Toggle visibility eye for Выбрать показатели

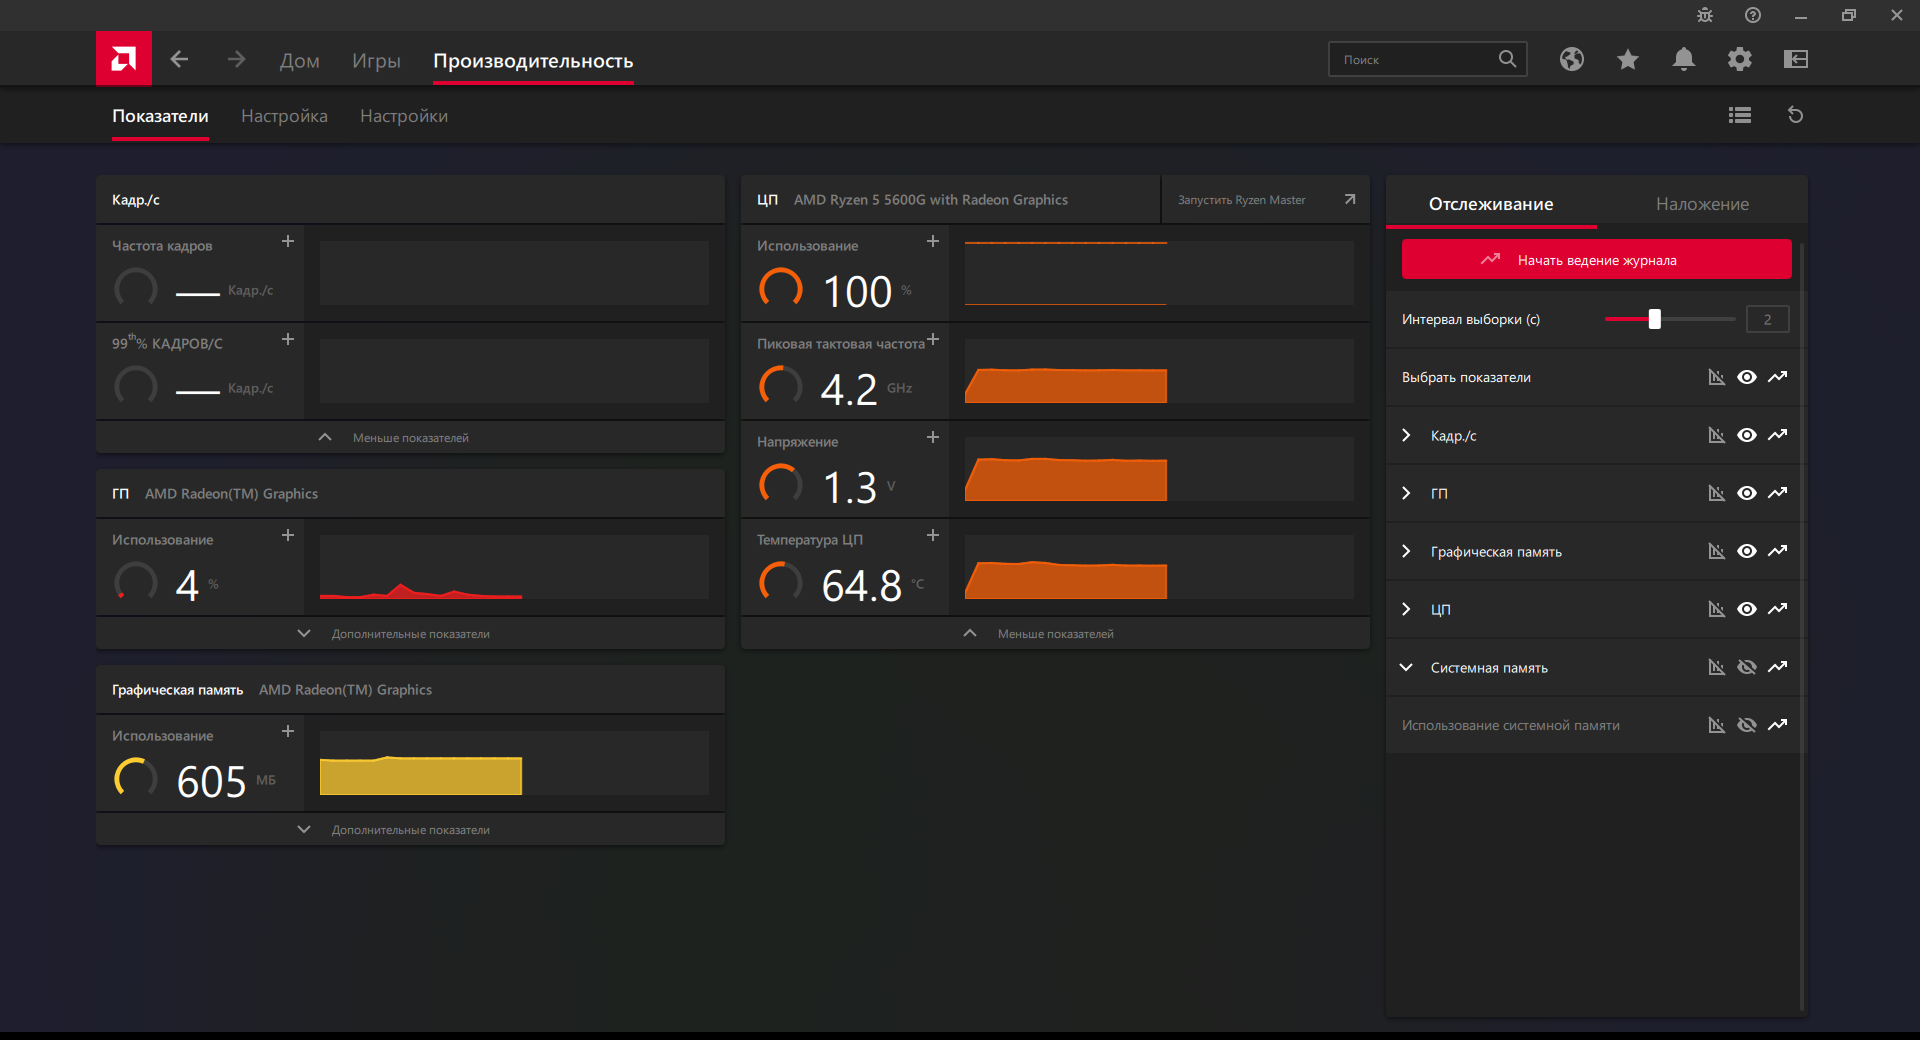coord(1747,377)
